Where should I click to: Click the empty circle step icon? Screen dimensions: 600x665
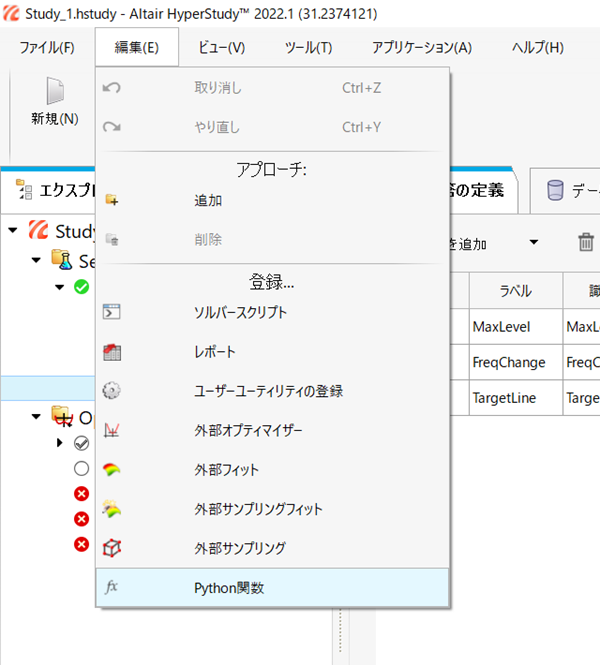81,469
